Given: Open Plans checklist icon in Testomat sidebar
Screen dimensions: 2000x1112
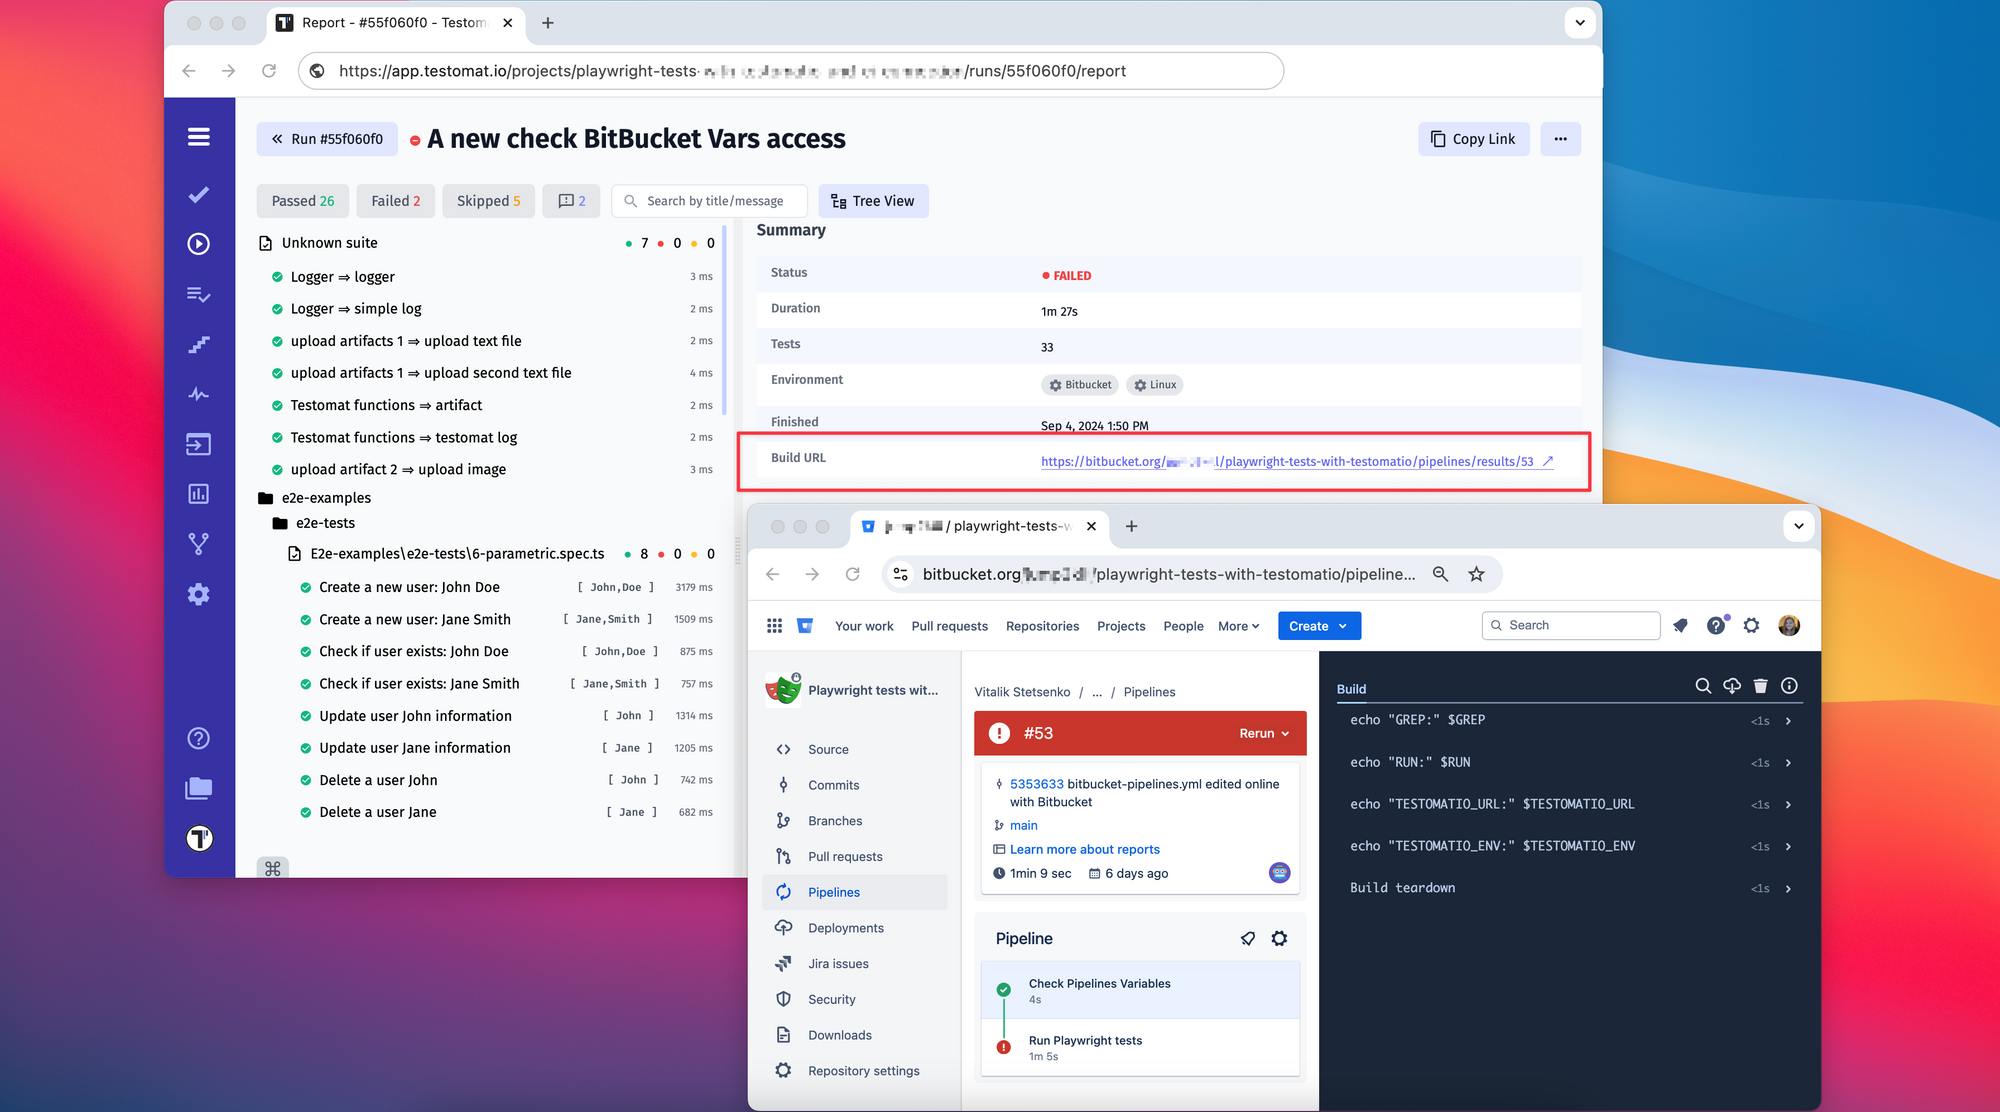Looking at the screenshot, I should coord(199,294).
